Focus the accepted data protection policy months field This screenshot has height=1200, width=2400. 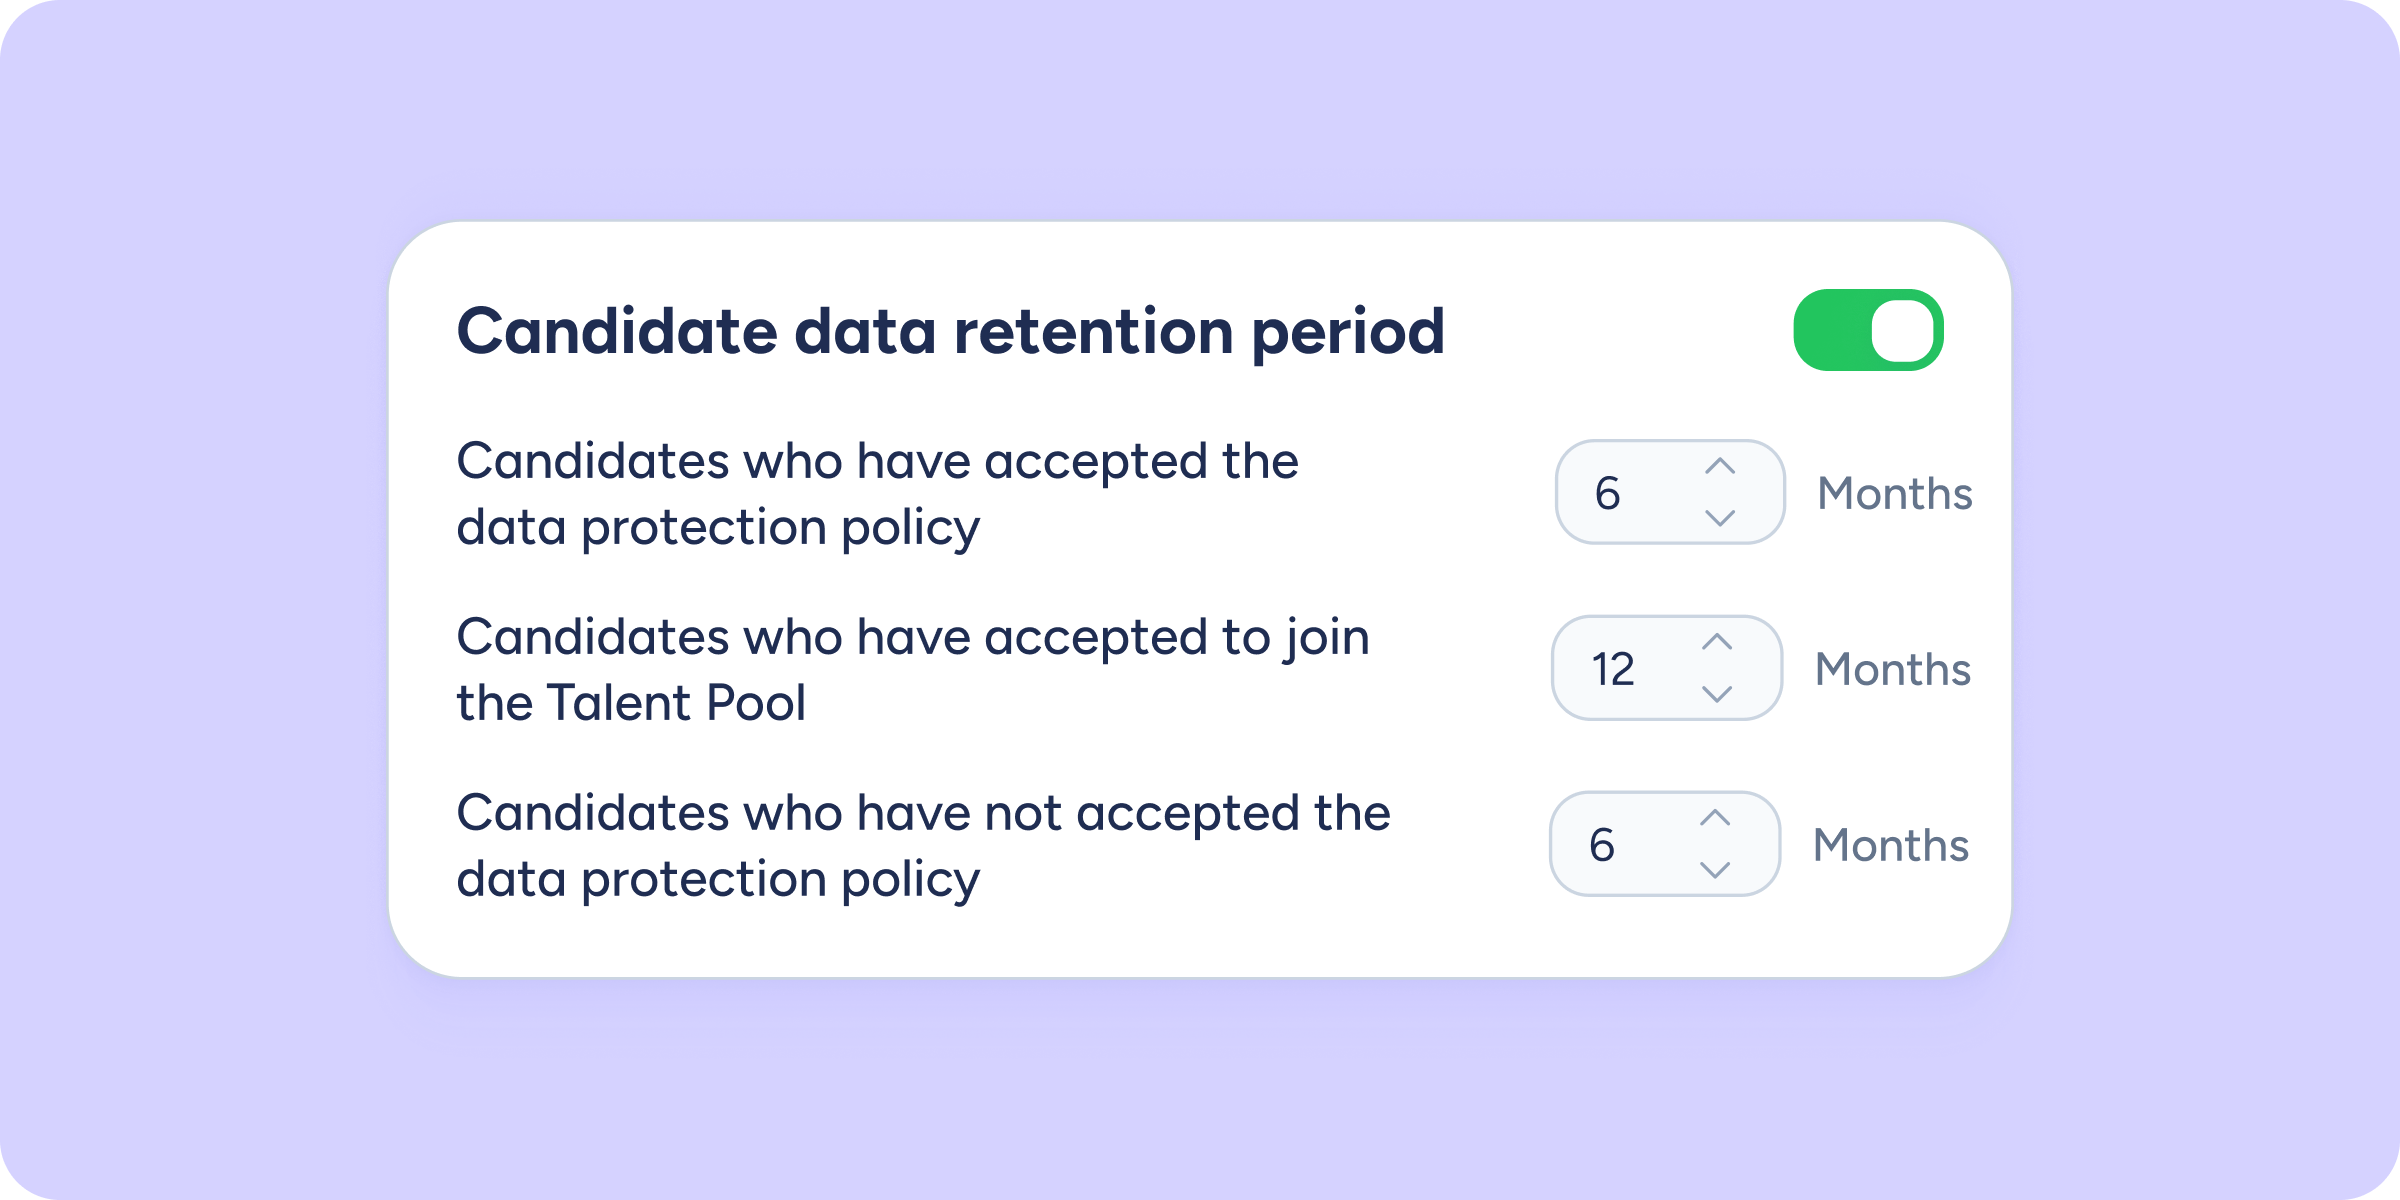tap(1640, 492)
